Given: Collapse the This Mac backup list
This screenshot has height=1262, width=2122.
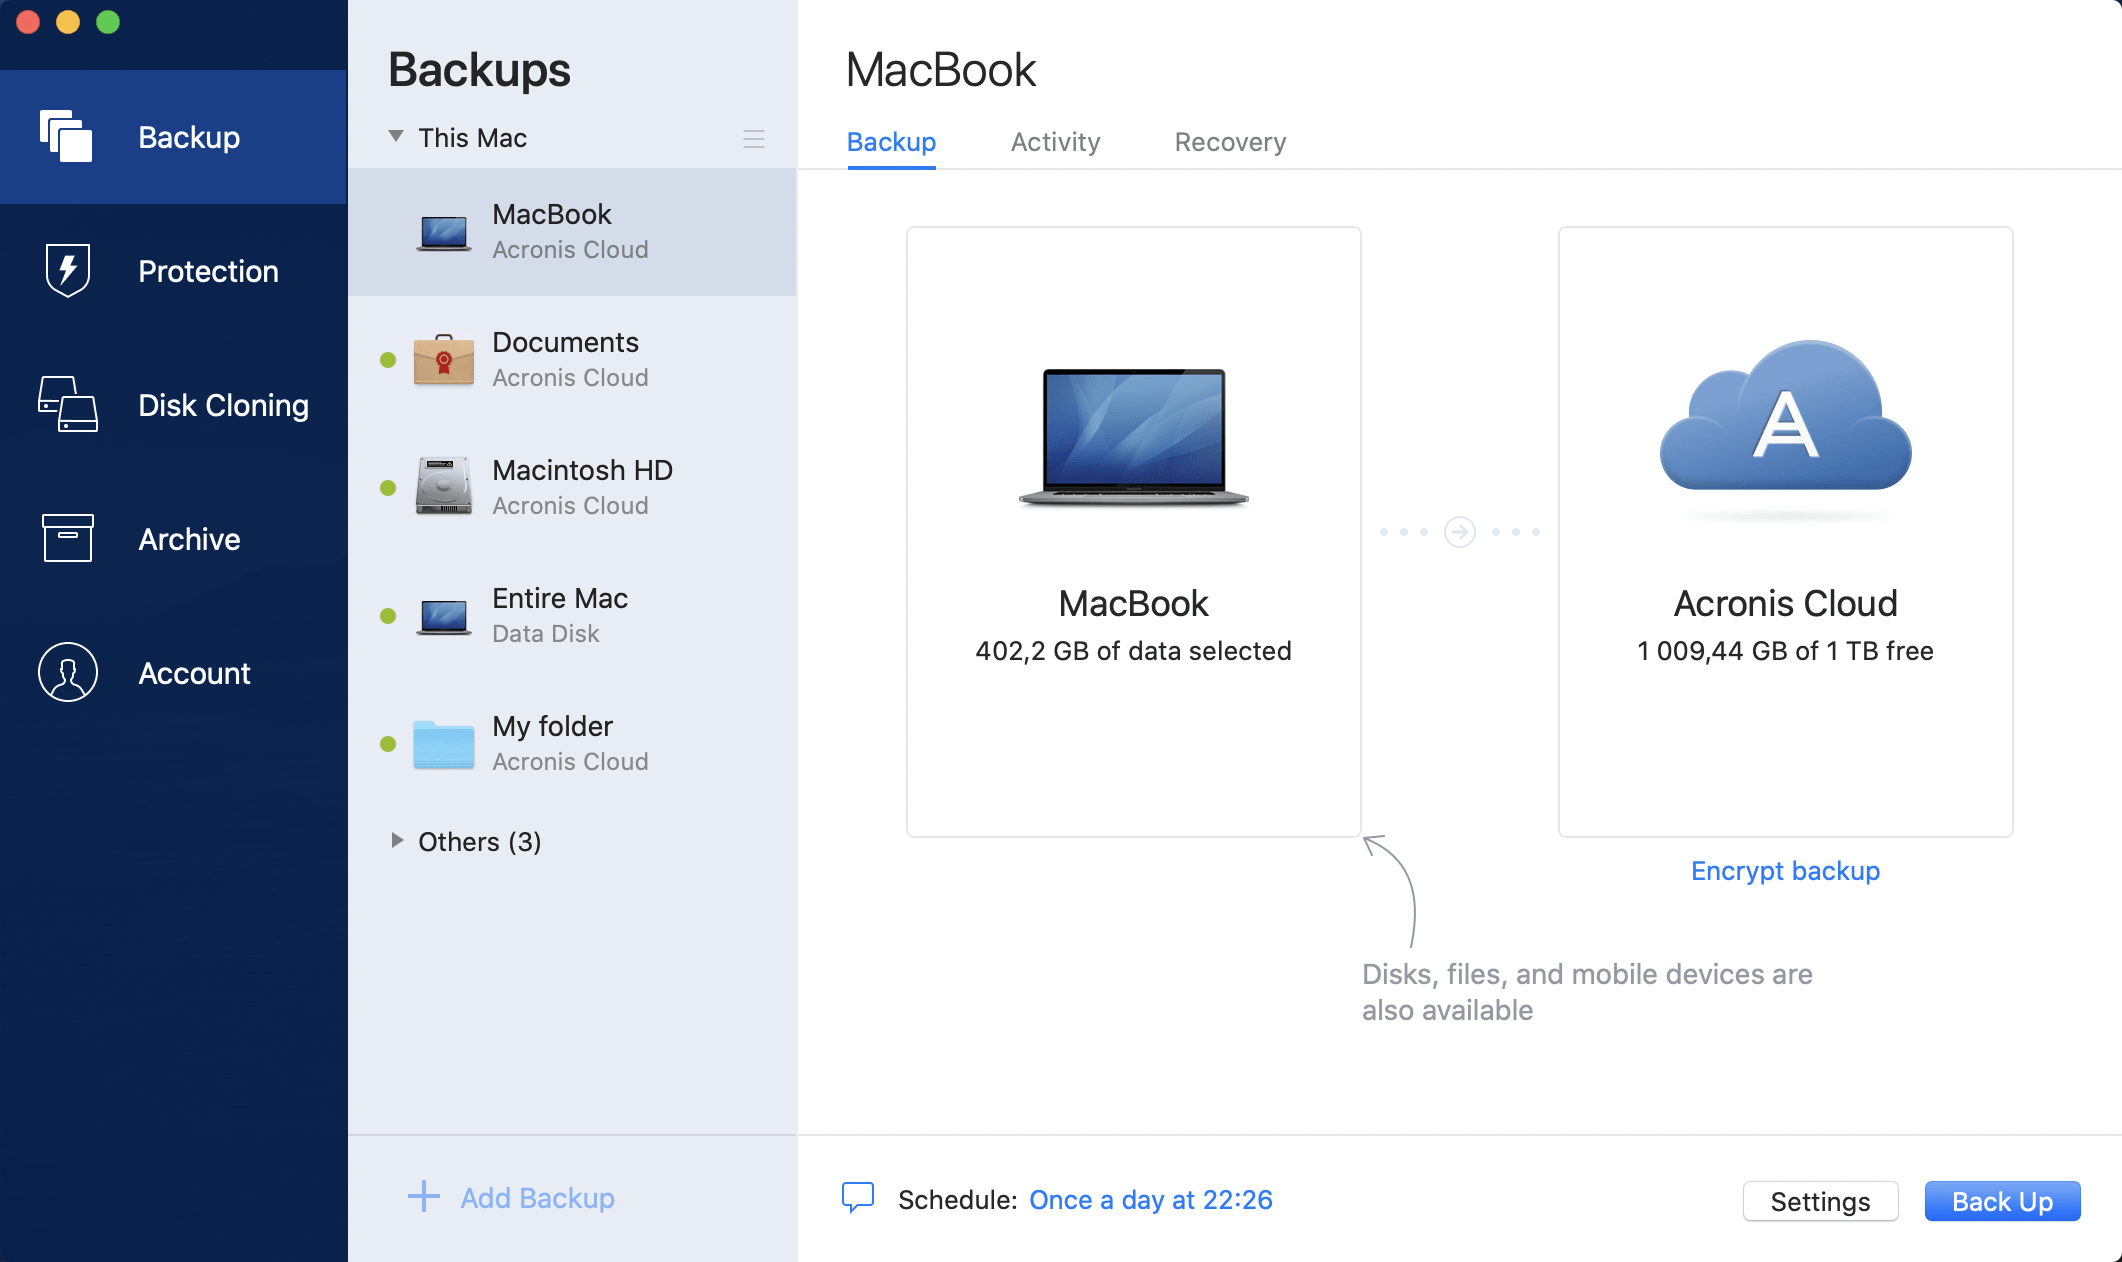Looking at the screenshot, I should pyautogui.click(x=396, y=137).
